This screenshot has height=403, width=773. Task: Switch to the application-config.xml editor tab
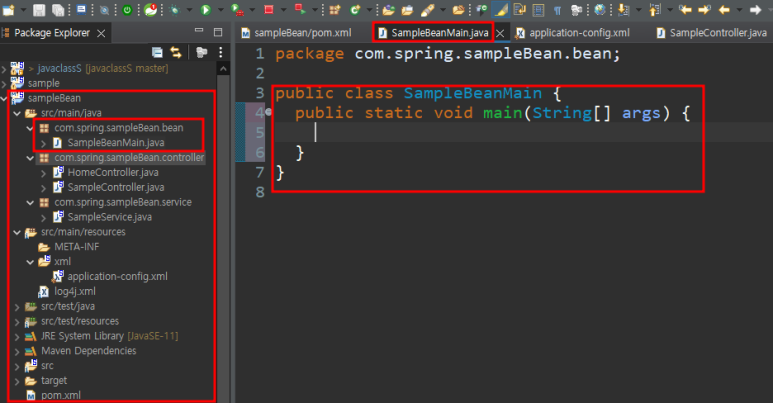point(573,33)
